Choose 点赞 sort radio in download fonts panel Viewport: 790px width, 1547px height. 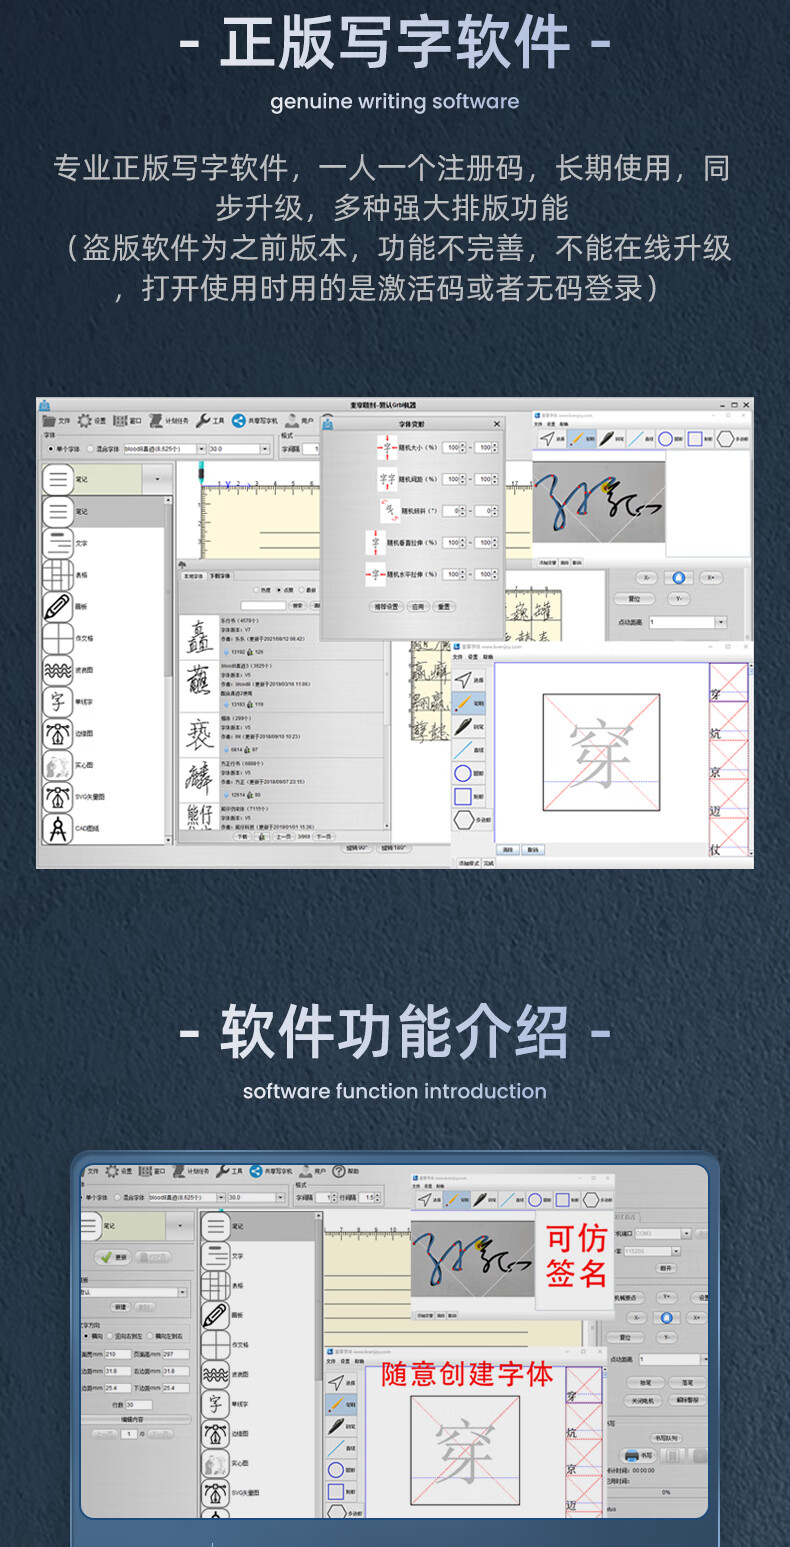279,590
